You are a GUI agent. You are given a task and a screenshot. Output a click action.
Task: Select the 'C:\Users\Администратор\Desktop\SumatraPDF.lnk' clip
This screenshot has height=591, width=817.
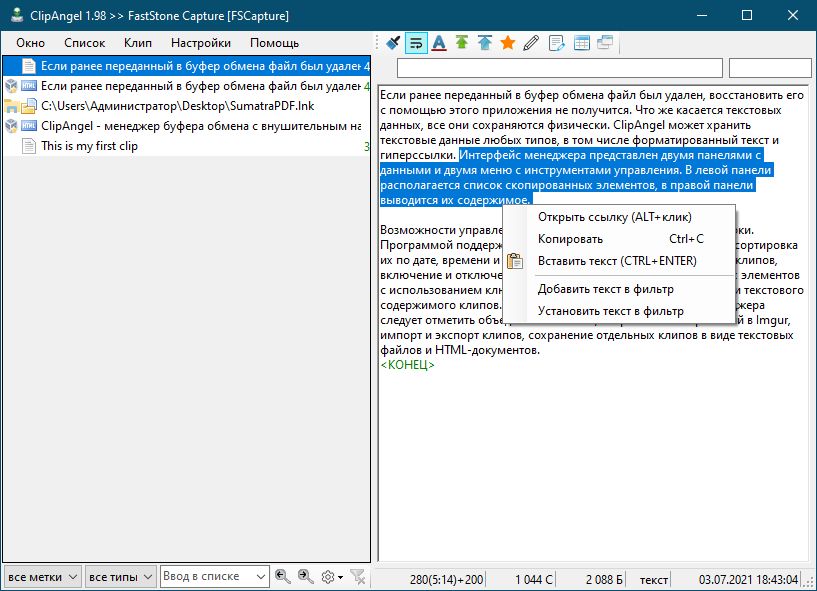[x=187, y=106]
